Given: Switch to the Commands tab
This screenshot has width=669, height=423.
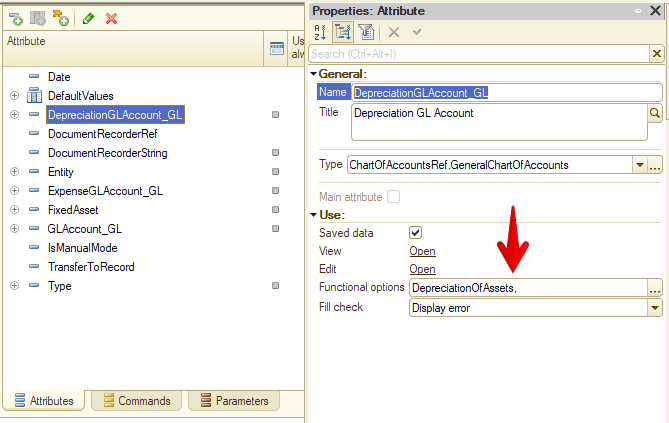Looking at the screenshot, I should (x=137, y=401).
